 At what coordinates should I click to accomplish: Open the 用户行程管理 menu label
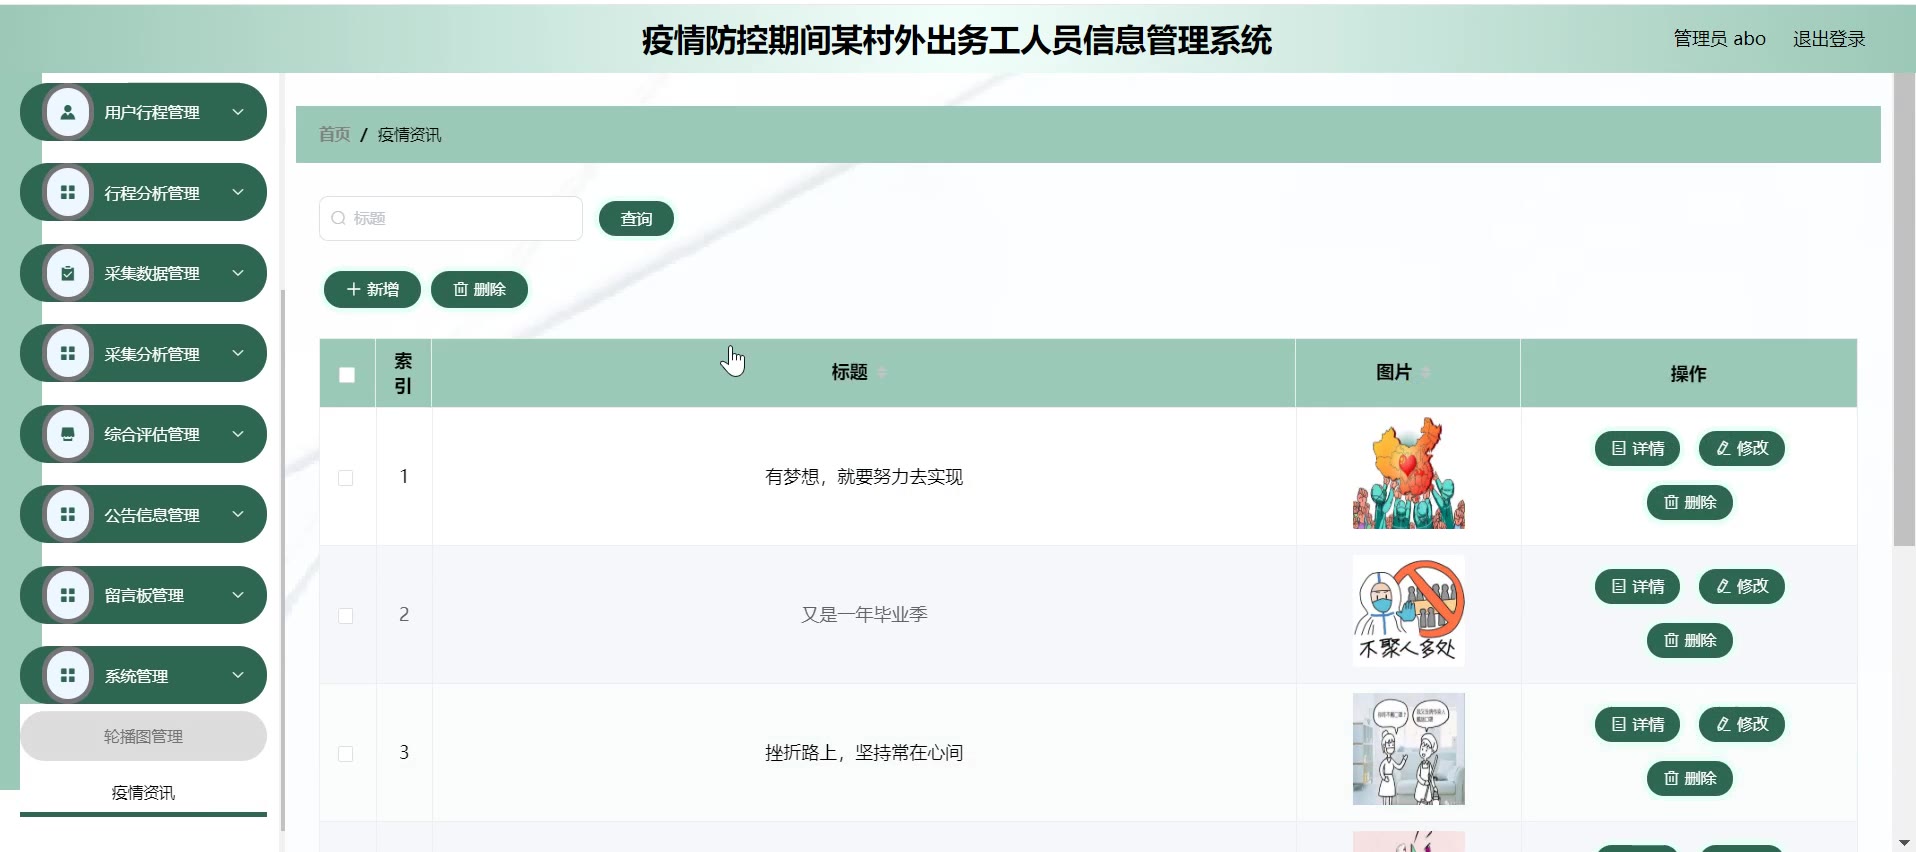[x=152, y=113]
